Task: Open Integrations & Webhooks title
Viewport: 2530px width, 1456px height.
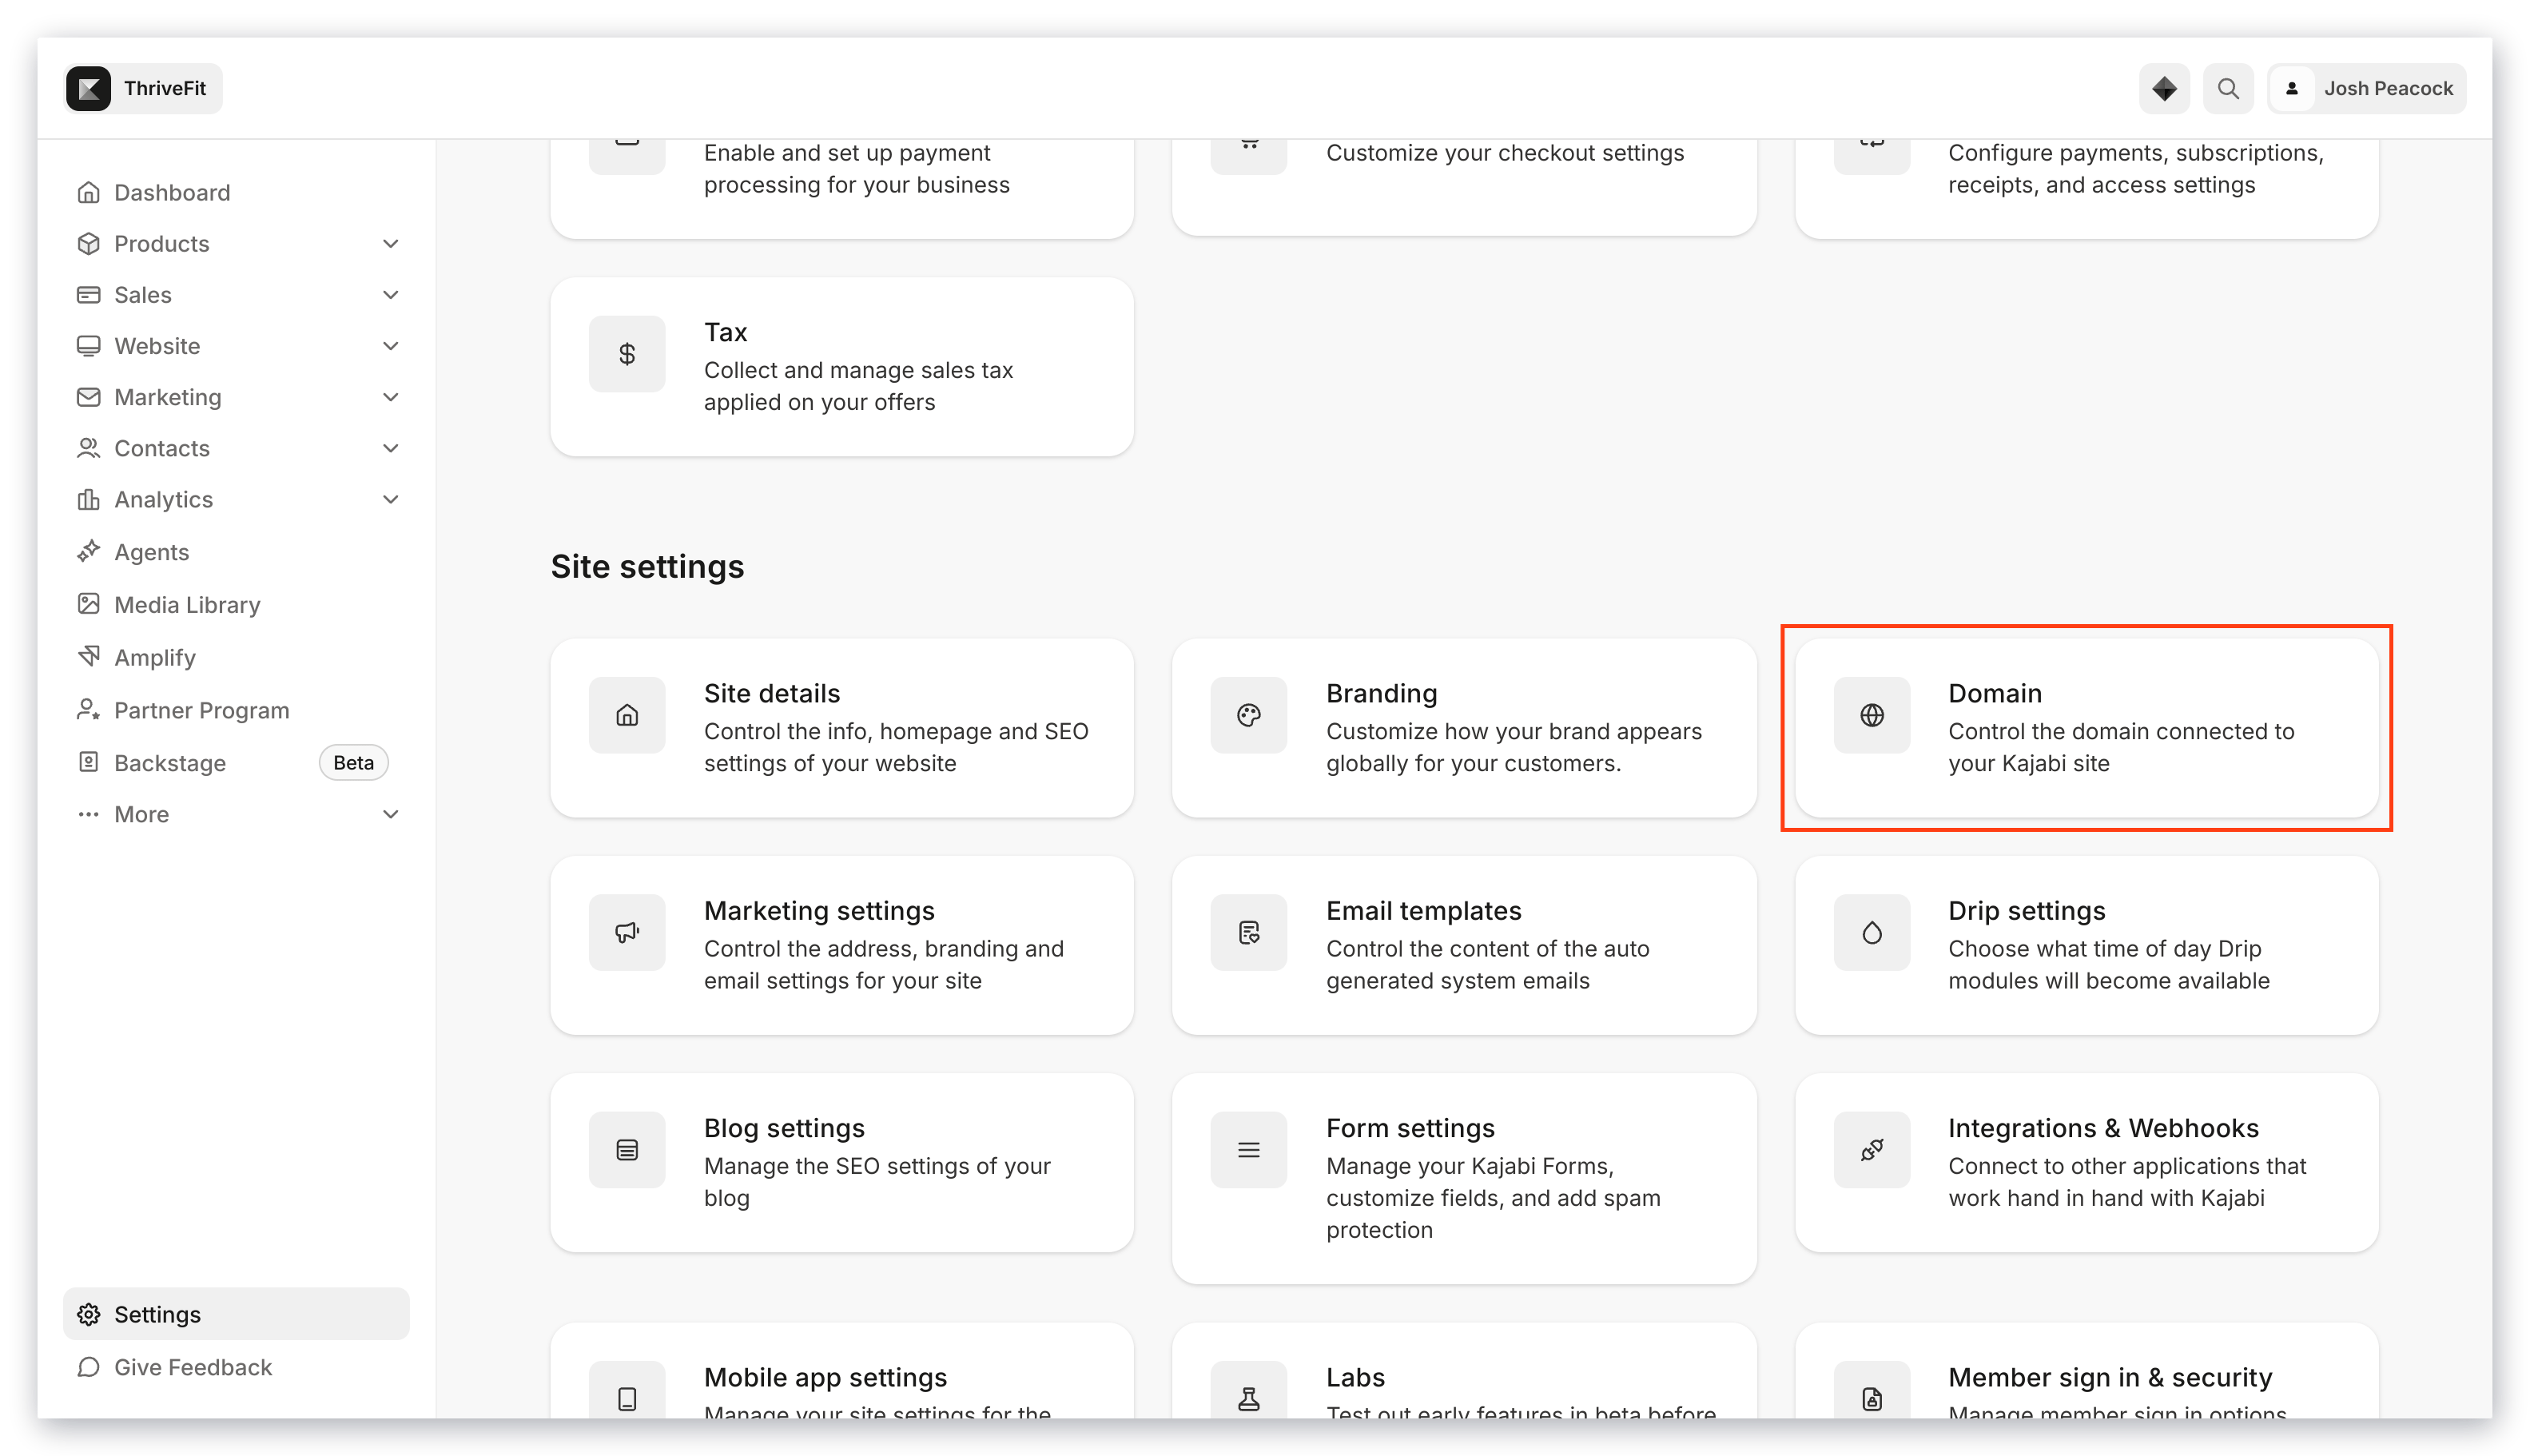Action: [x=2103, y=1128]
